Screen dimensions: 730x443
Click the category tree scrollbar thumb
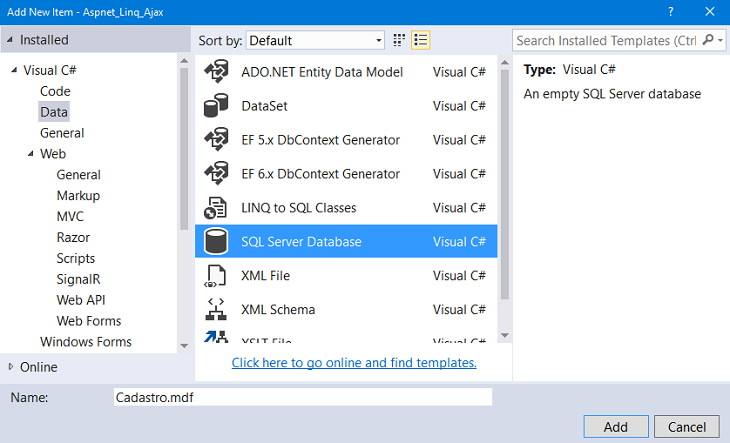pos(184,149)
